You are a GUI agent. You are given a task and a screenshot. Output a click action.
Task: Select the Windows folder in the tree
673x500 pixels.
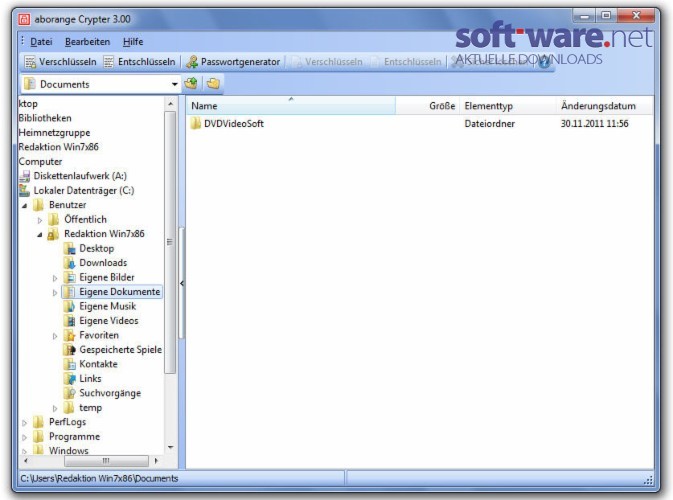coord(69,451)
